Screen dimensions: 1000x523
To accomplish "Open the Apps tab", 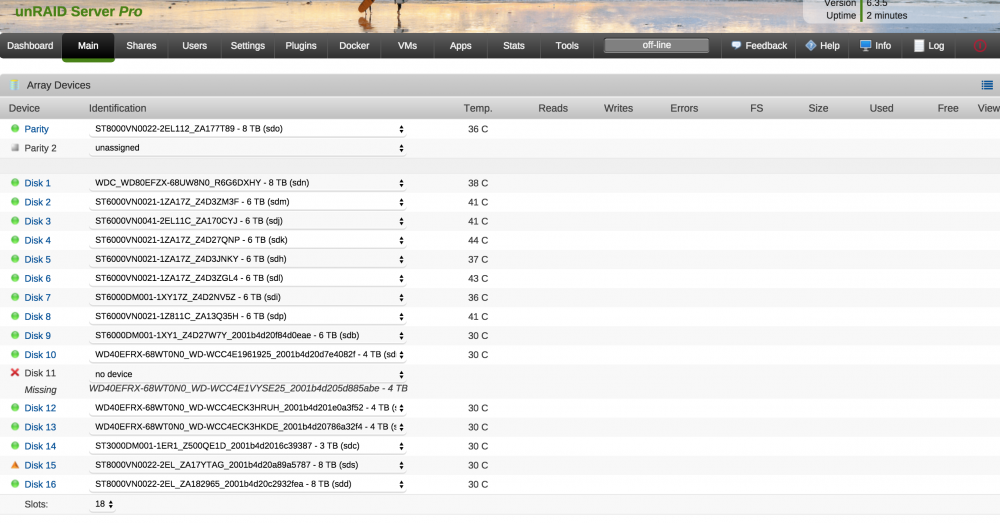I will (460, 46).
